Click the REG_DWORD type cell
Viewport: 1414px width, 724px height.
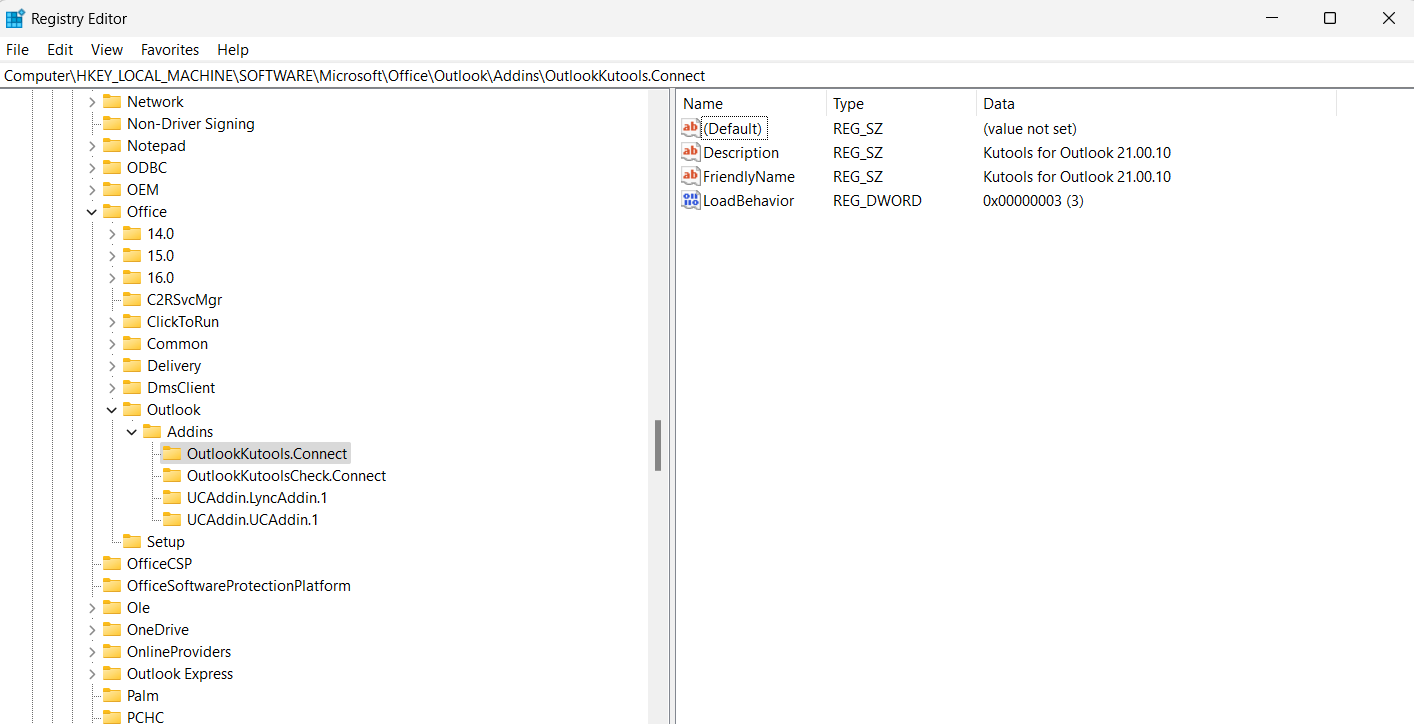click(877, 200)
